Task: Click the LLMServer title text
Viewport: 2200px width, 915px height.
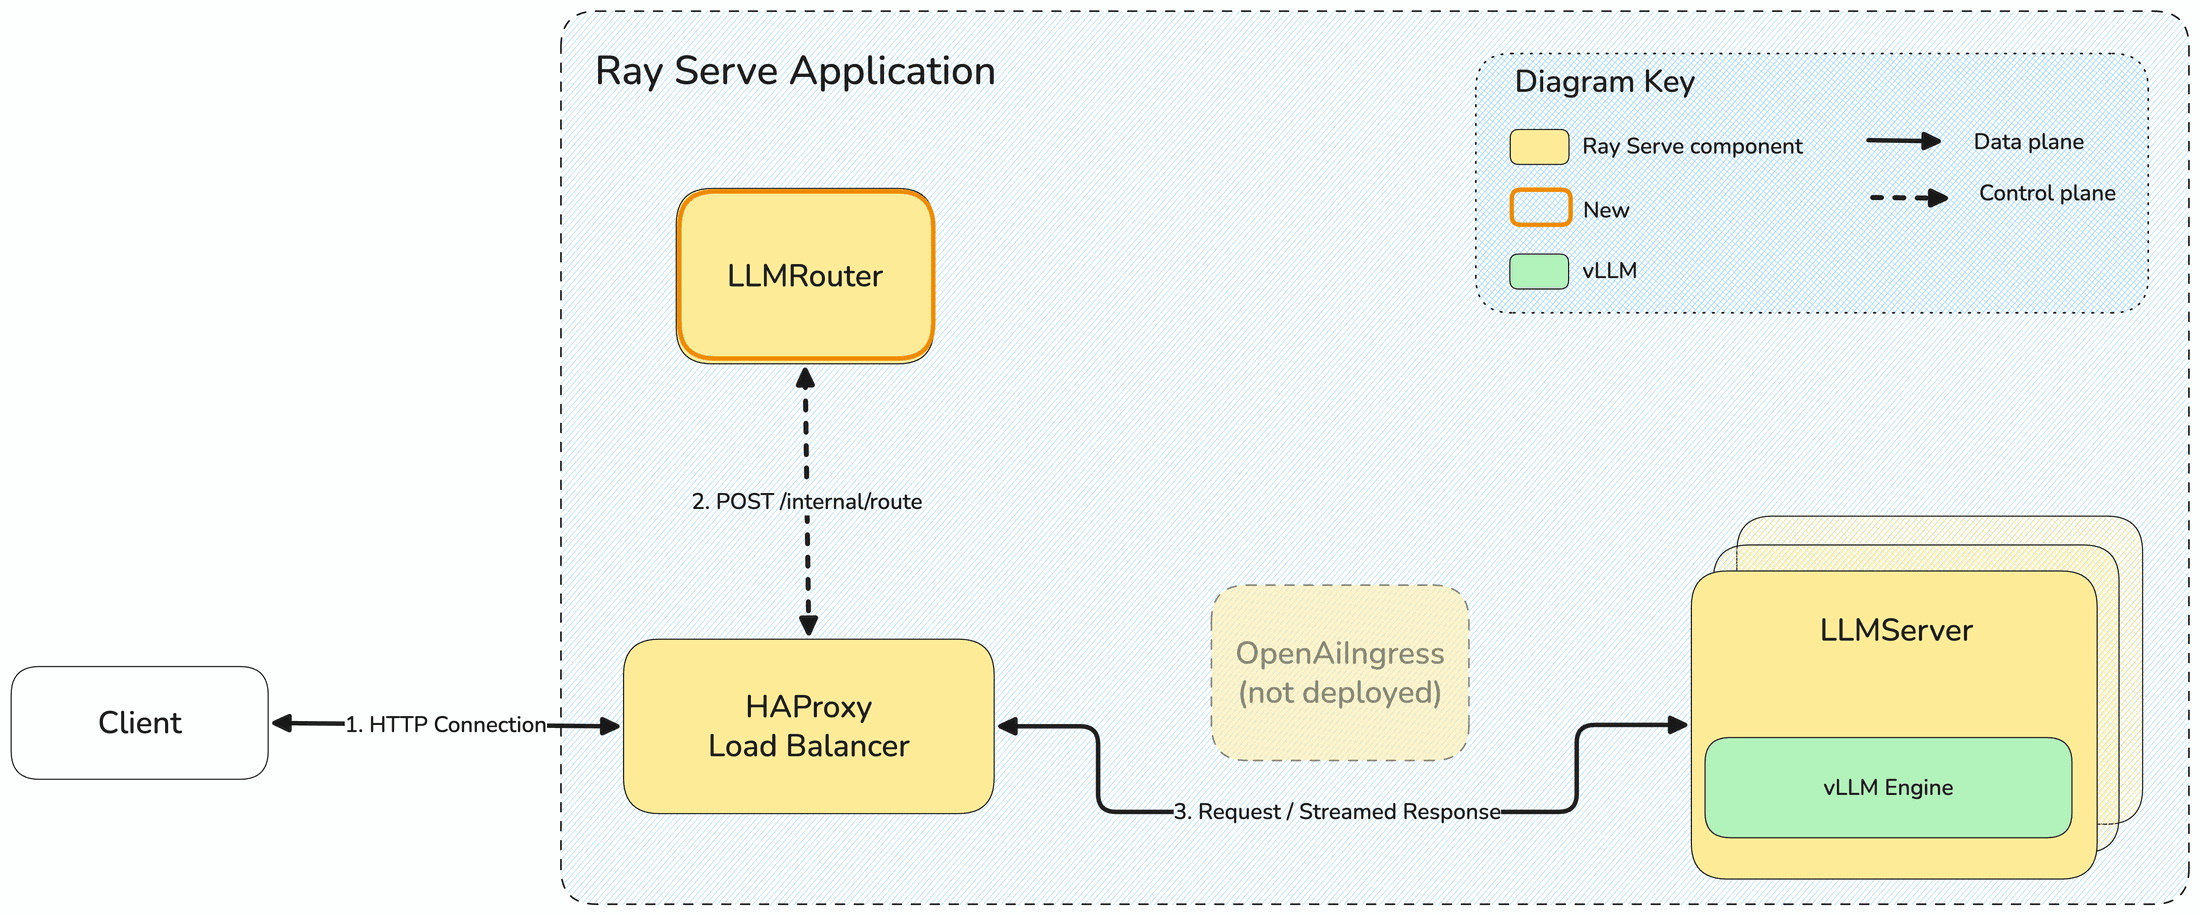Action: pyautogui.click(x=1896, y=630)
